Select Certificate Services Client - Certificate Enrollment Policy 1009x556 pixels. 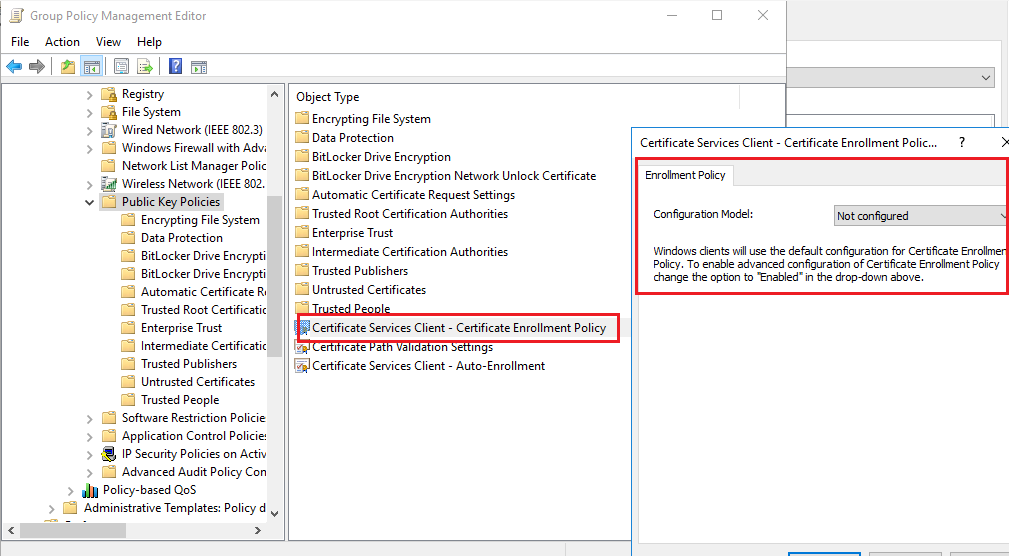coord(459,328)
